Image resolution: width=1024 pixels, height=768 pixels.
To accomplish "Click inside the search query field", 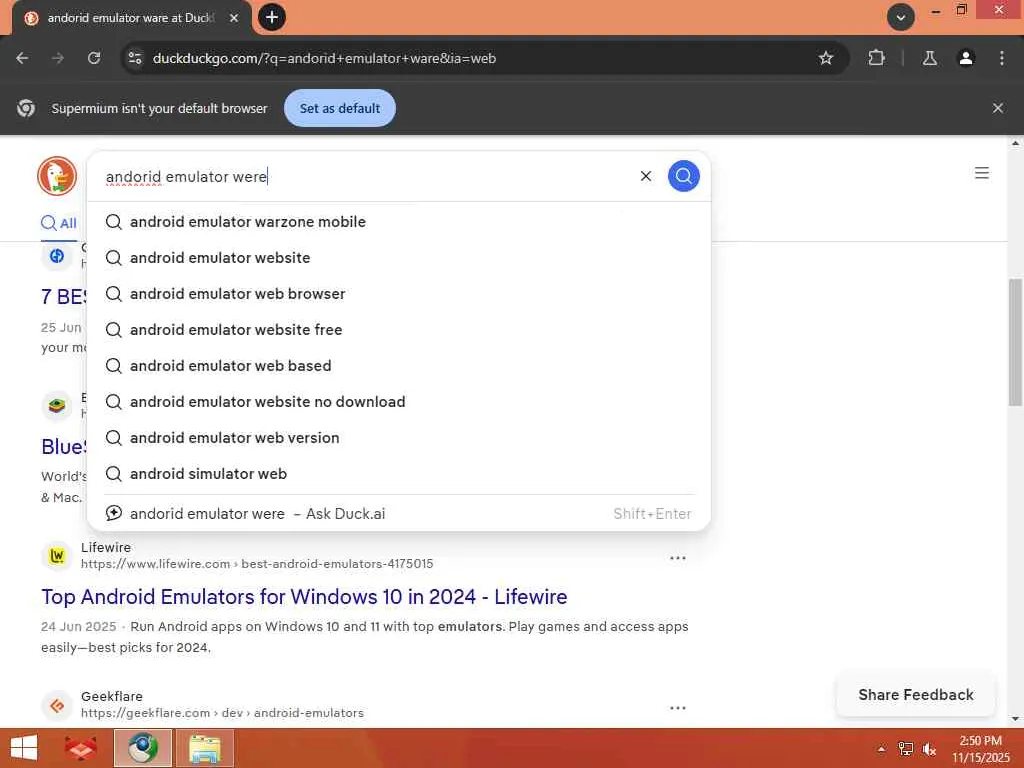I will pos(366,176).
